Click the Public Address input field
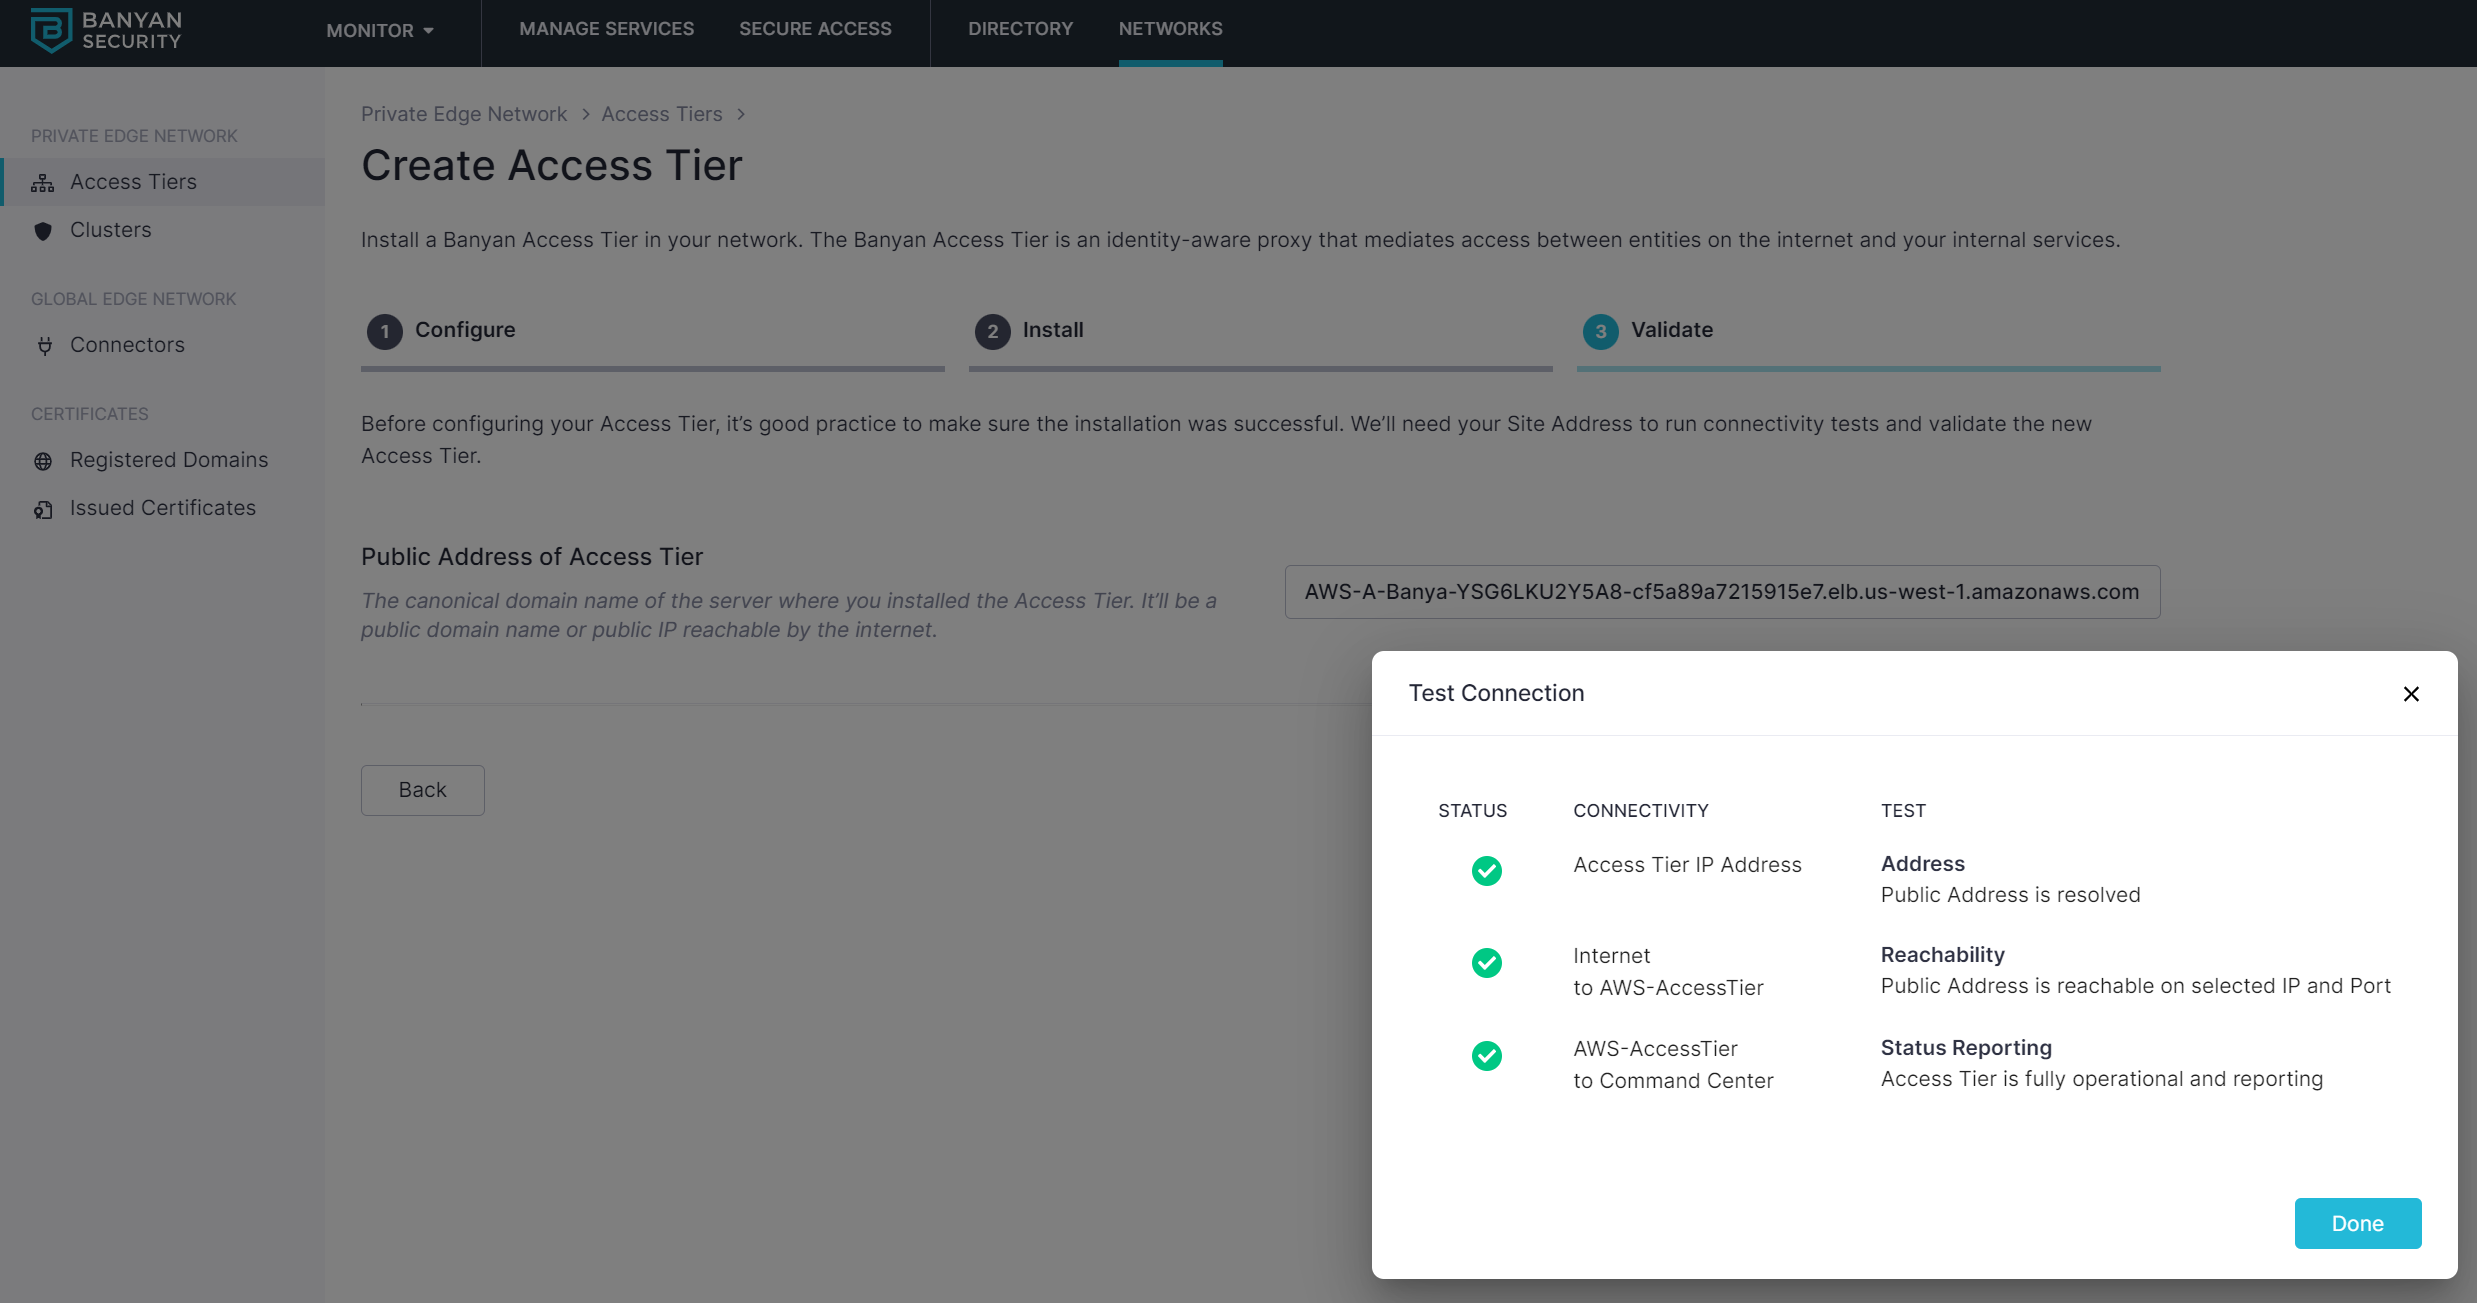Viewport: 2477px width, 1303px height. (x=1721, y=592)
